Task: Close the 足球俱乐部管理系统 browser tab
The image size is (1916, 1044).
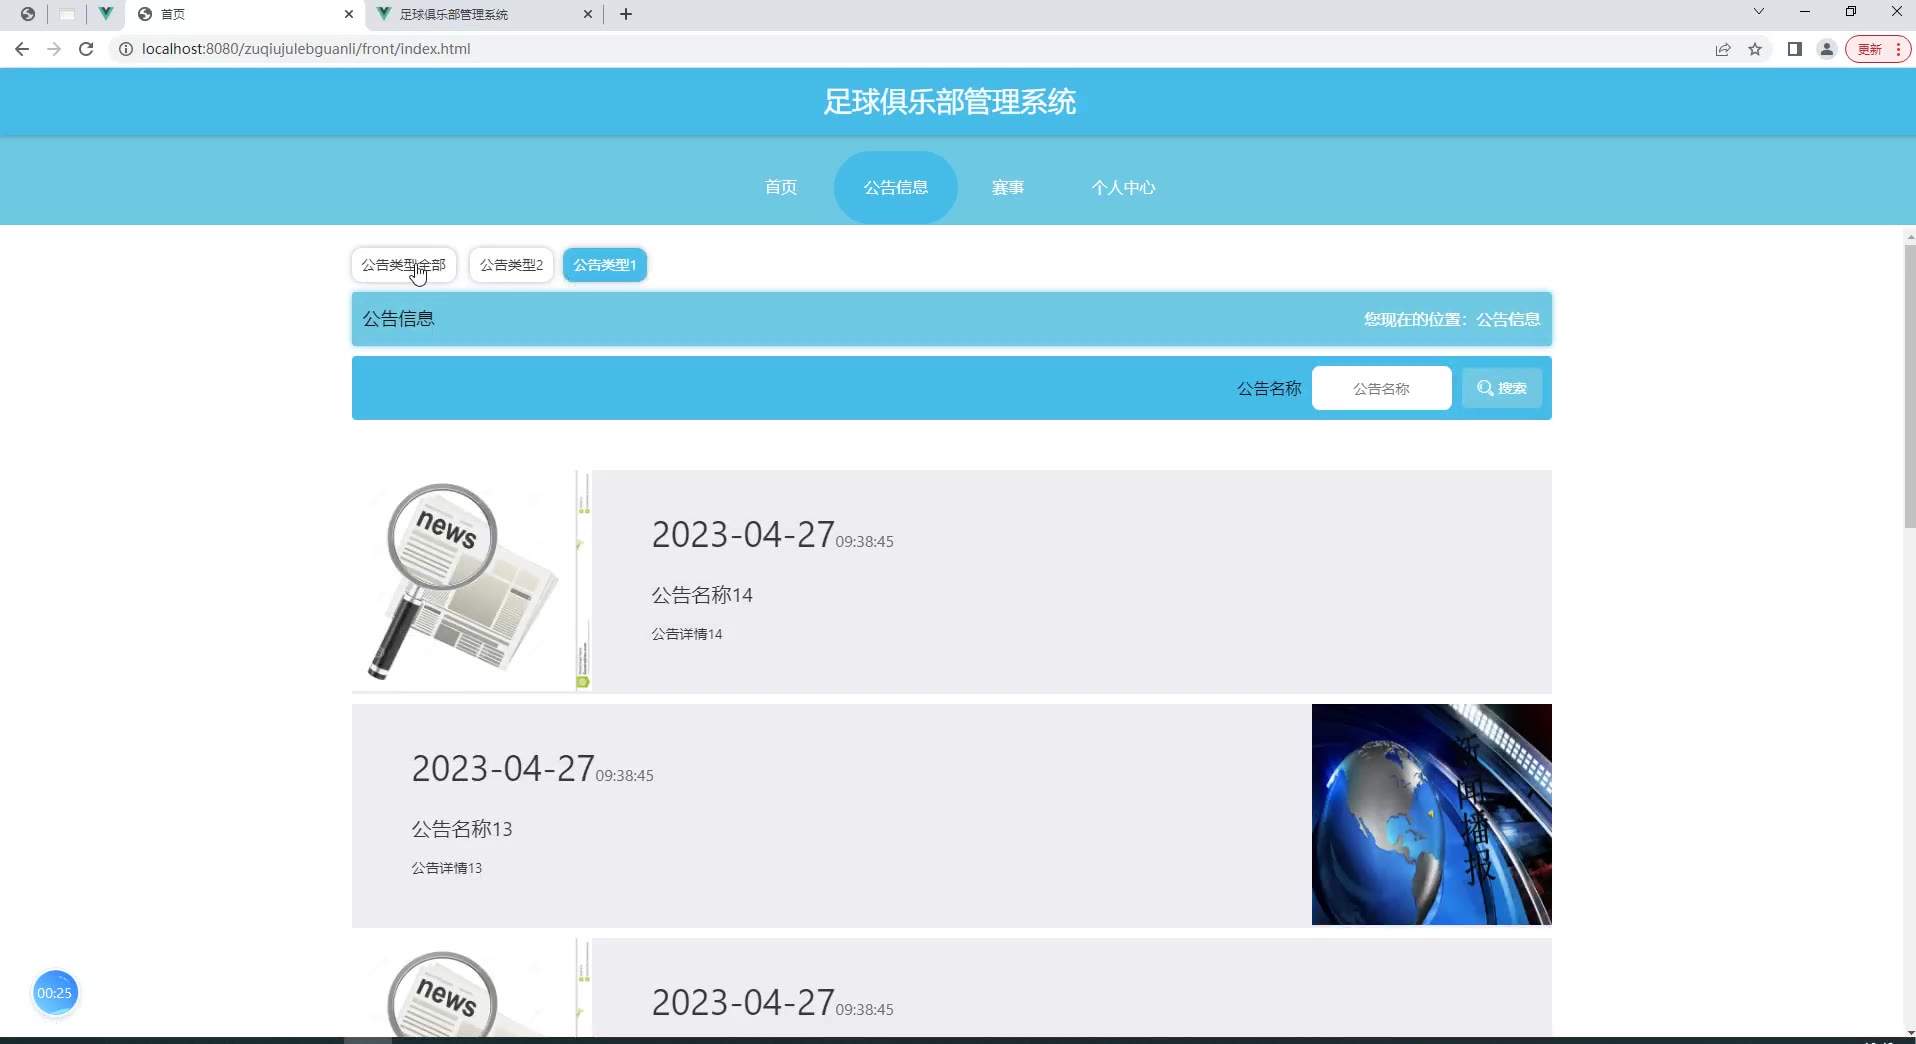Action: pos(588,14)
